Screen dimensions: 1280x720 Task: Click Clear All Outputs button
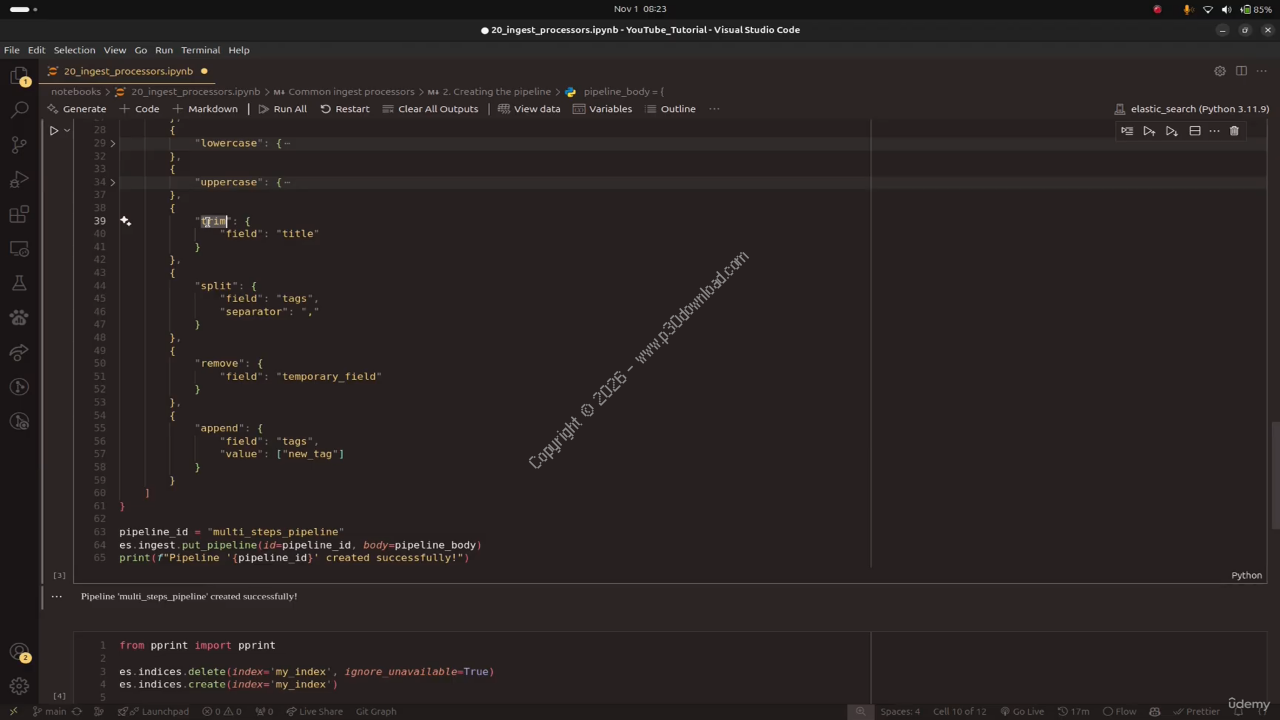[430, 109]
